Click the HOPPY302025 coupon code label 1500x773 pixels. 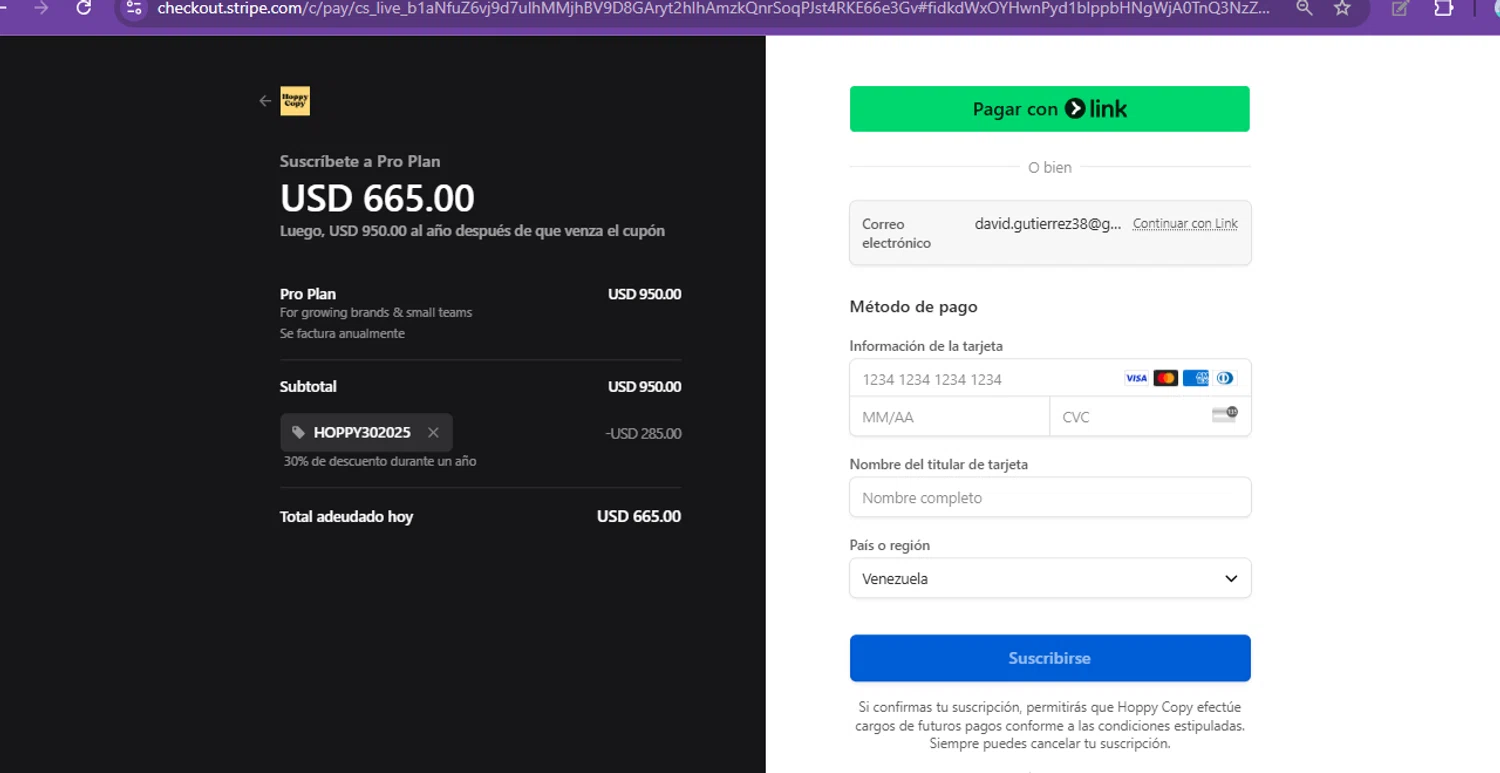pyautogui.click(x=362, y=433)
